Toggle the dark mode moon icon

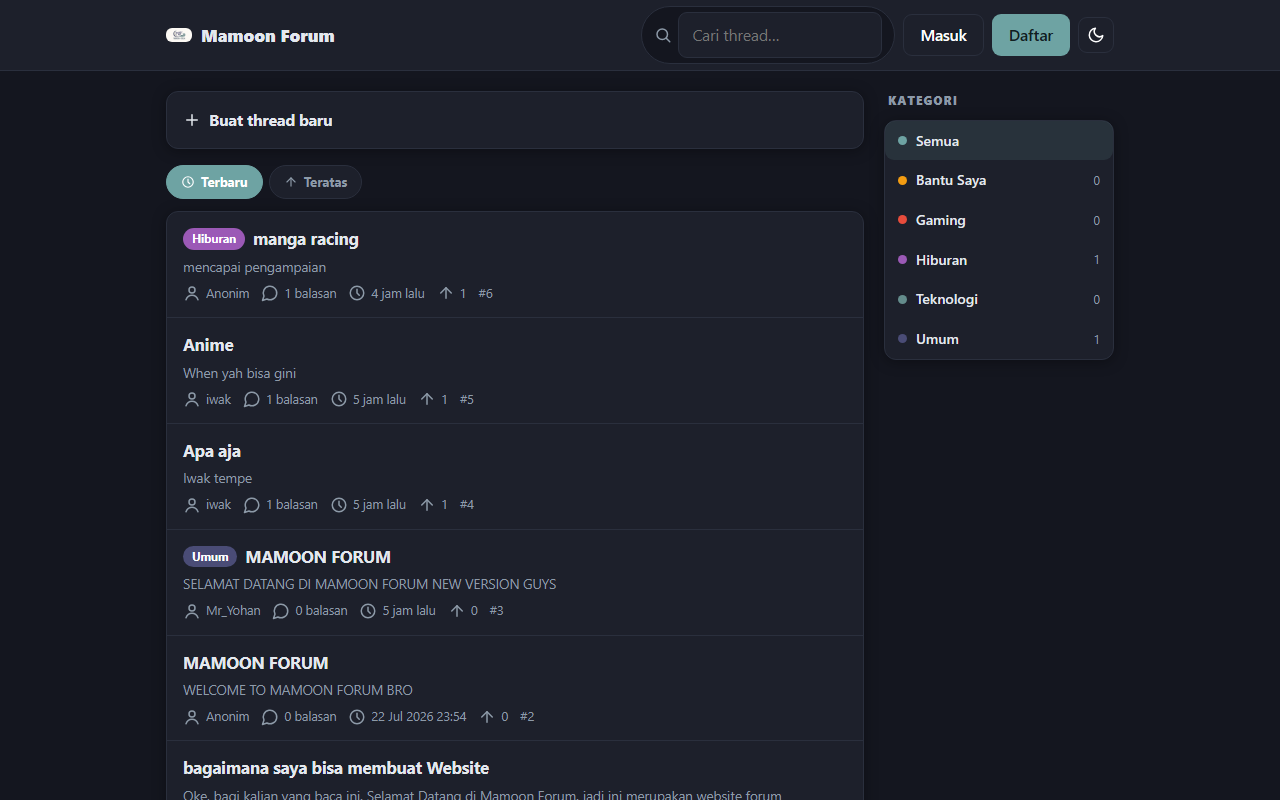click(1096, 35)
